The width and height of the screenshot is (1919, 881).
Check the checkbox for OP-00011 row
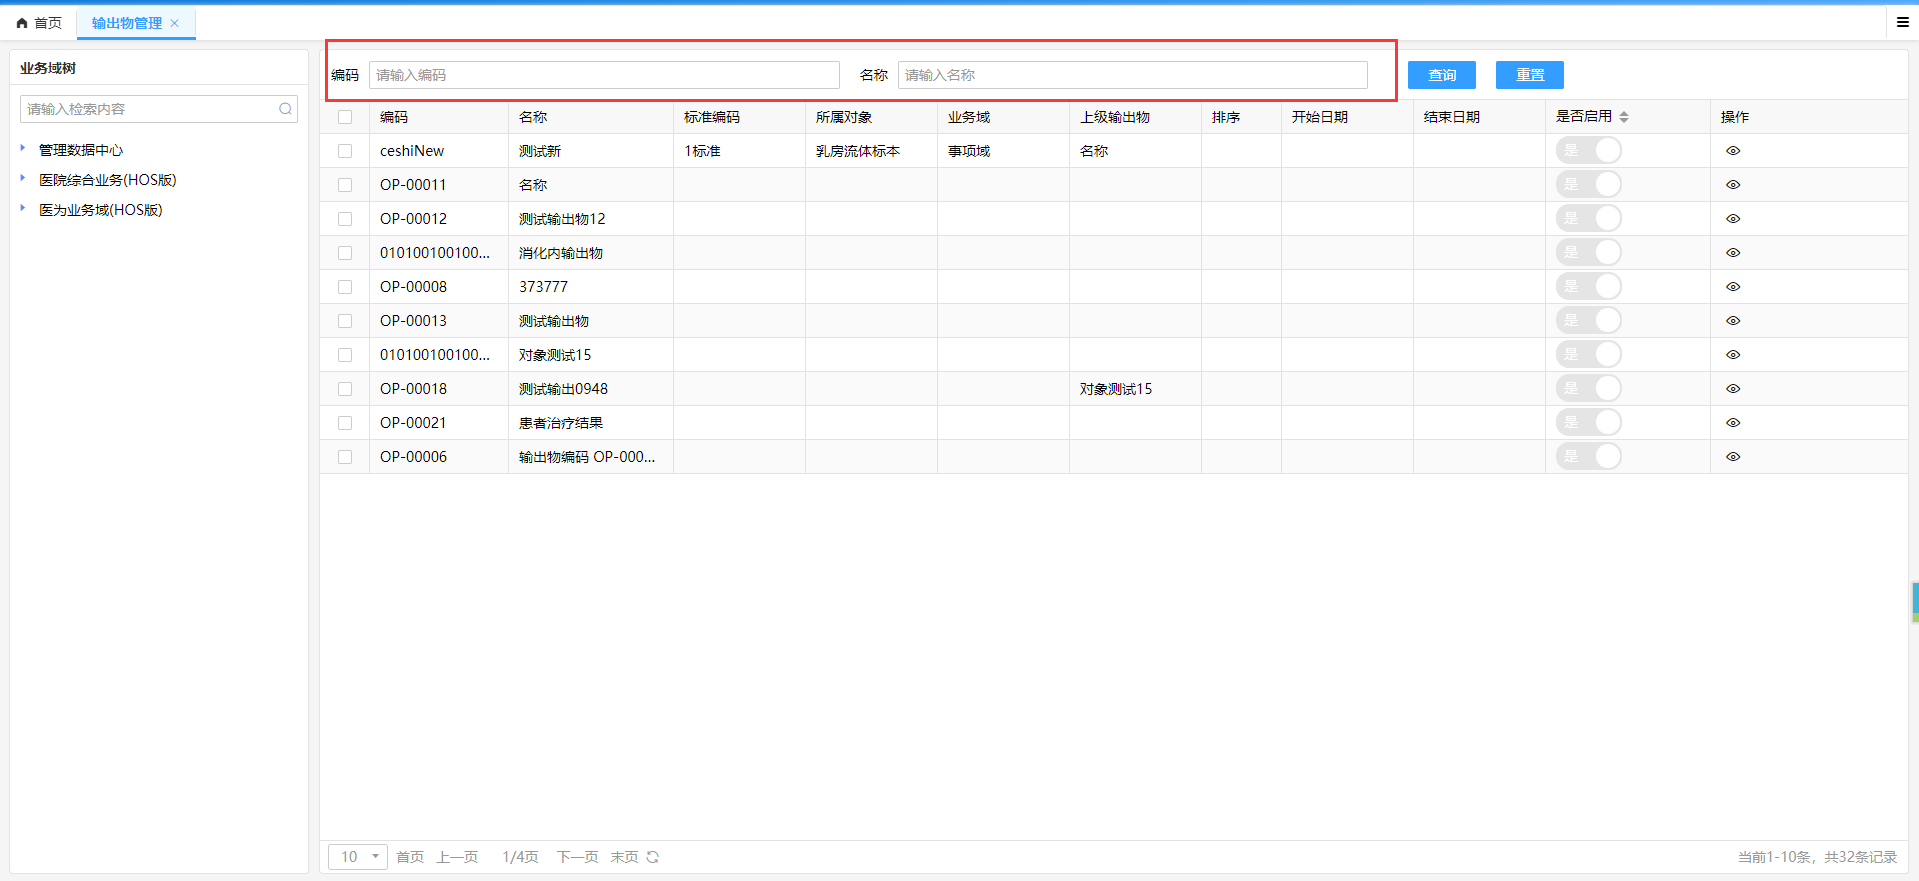345,185
